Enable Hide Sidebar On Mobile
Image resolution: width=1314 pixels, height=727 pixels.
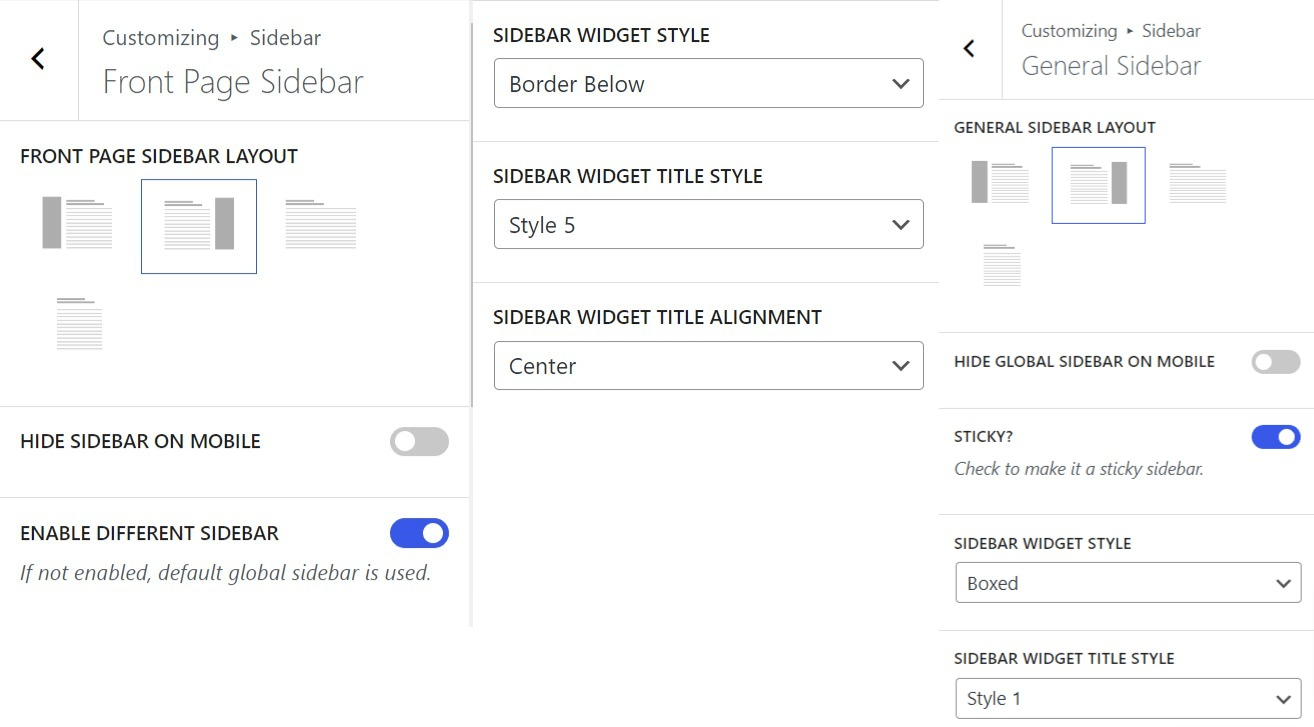(x=419, y=441)
